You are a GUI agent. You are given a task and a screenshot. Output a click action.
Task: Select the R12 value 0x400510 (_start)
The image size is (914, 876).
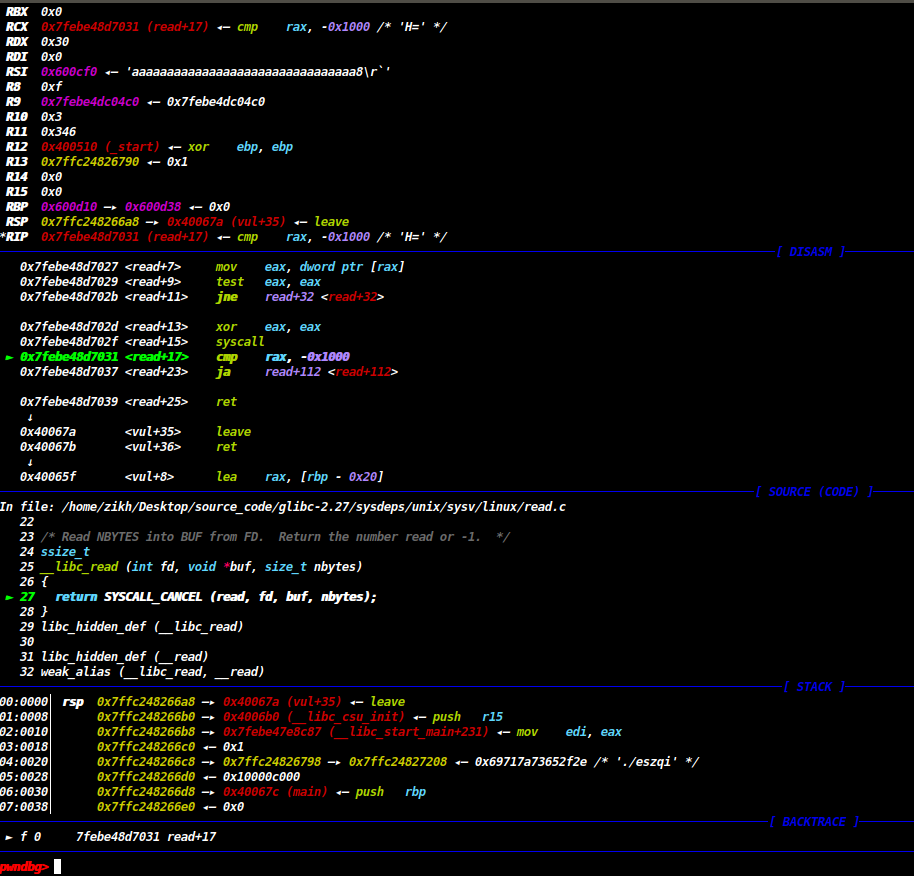tap(100, 147)
